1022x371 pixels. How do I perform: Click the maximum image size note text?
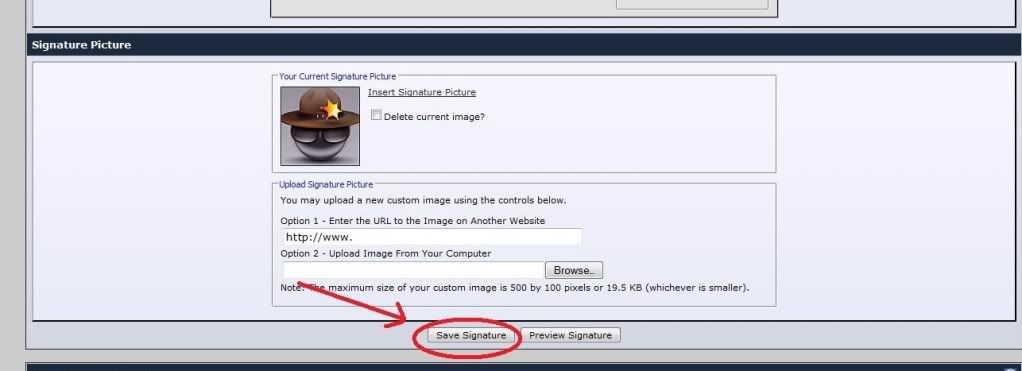(x=515, y=287)
